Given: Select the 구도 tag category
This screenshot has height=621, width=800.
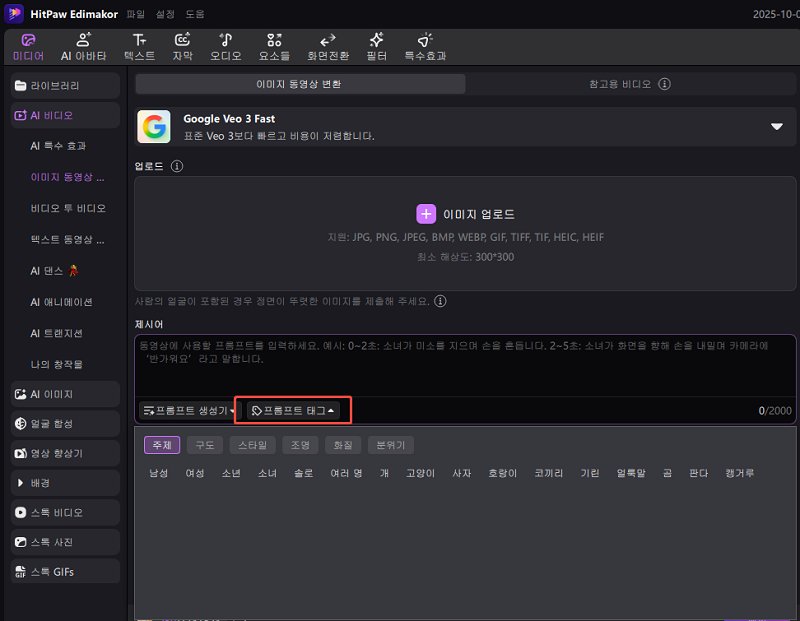Looking at the screenshot, I should pyautogui.click(x=204, y=445).
